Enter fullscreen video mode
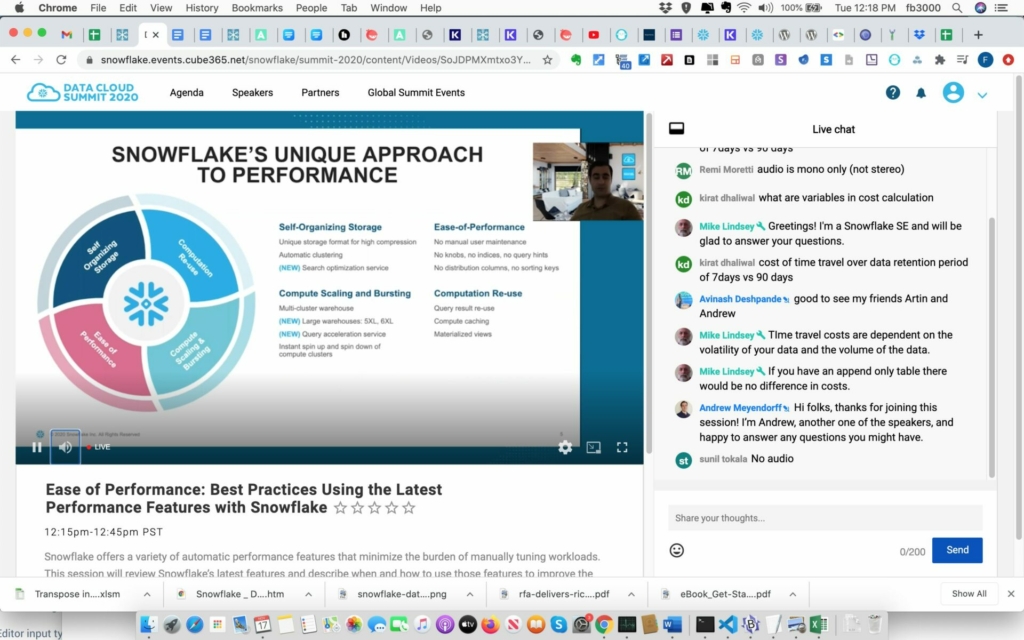 pyautogui.click(x=622, y=447)
